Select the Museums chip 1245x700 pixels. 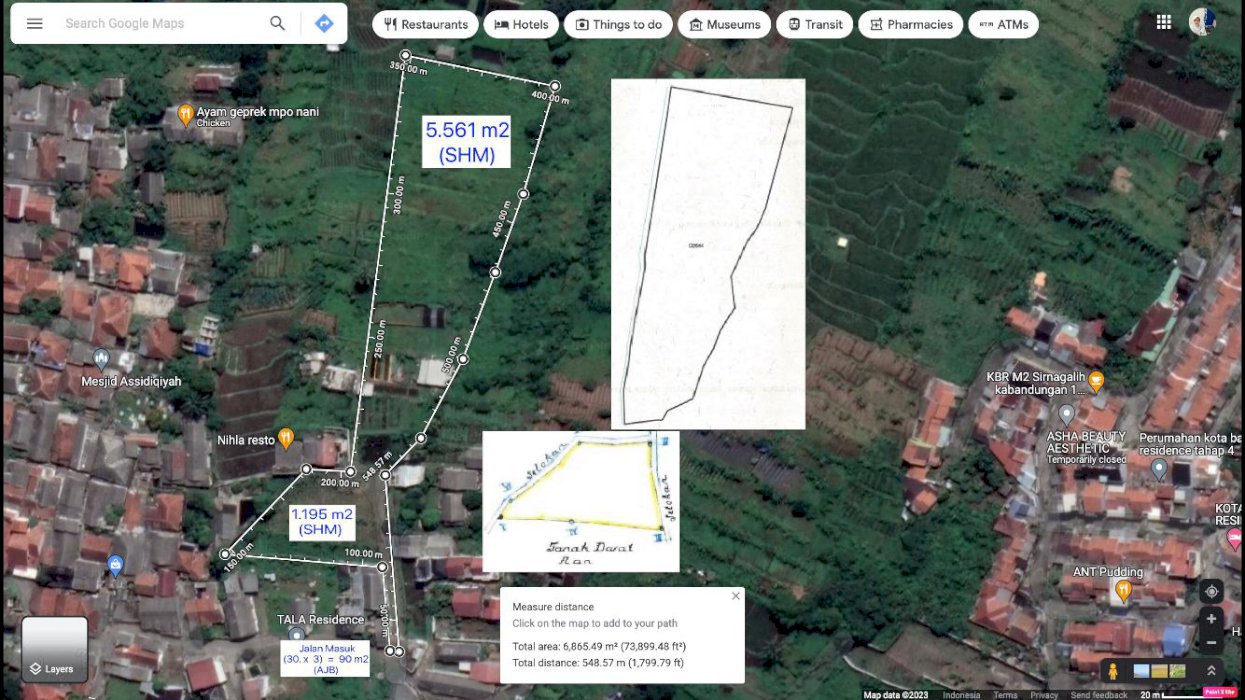point(725,25)
